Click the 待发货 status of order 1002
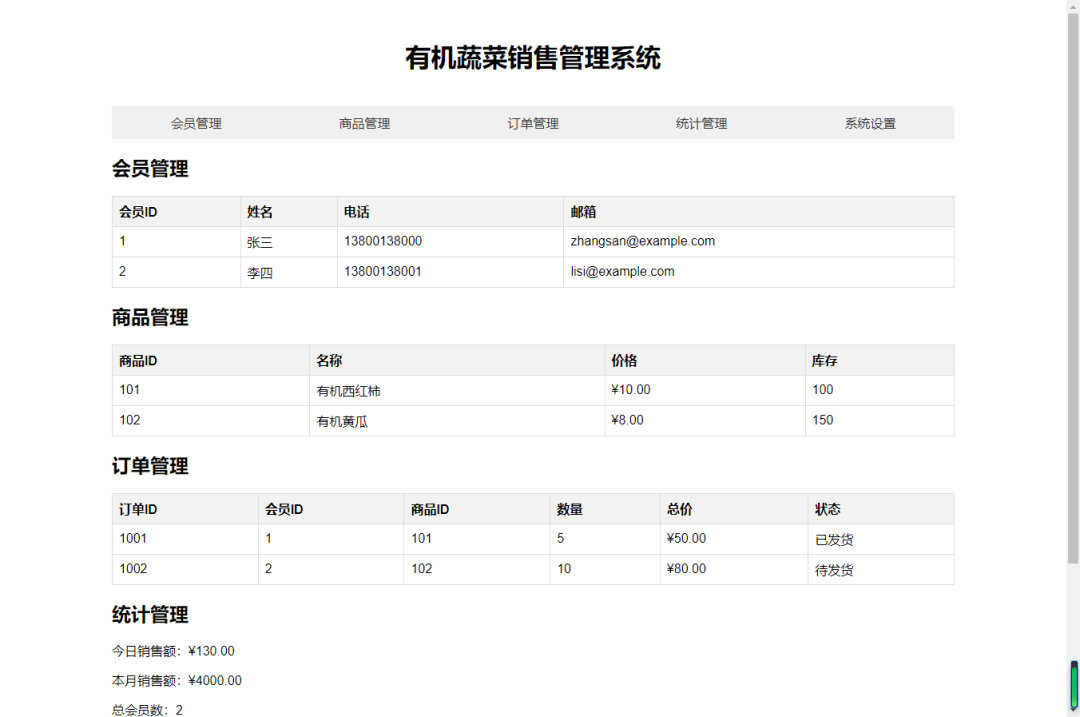The width and height of the screenshot is (1080, 717). tap(835, 569)
